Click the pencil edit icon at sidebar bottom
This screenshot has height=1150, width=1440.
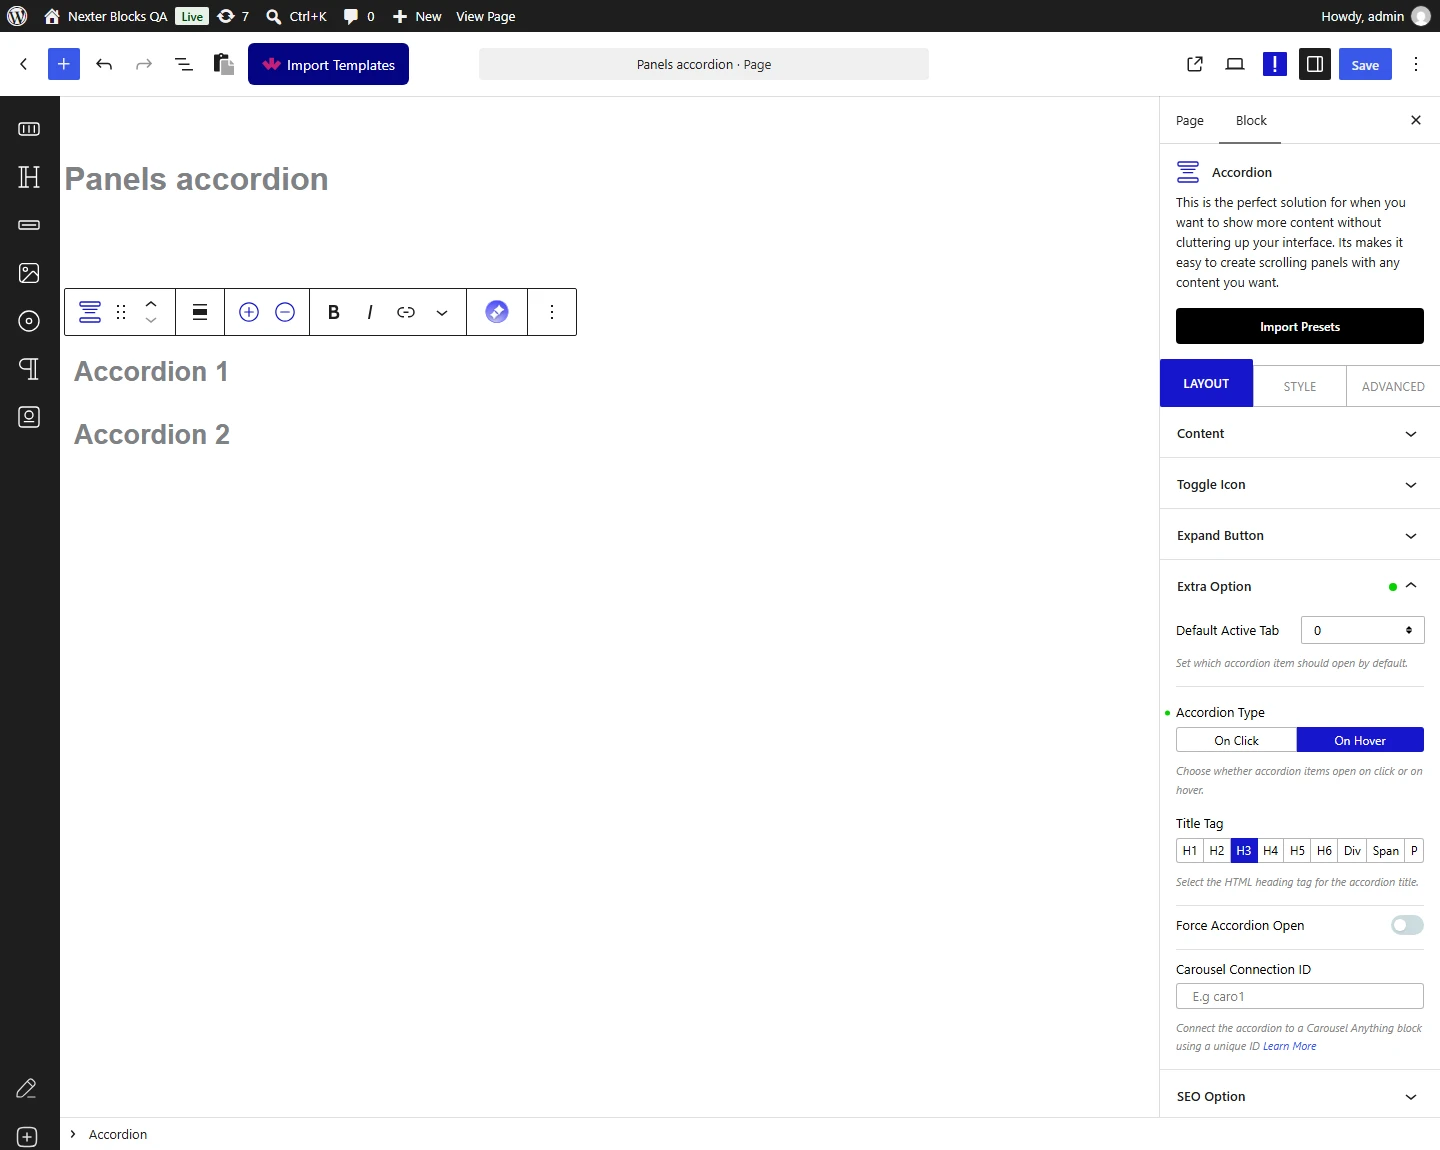pyautogui.click(x=27, y=1089)
